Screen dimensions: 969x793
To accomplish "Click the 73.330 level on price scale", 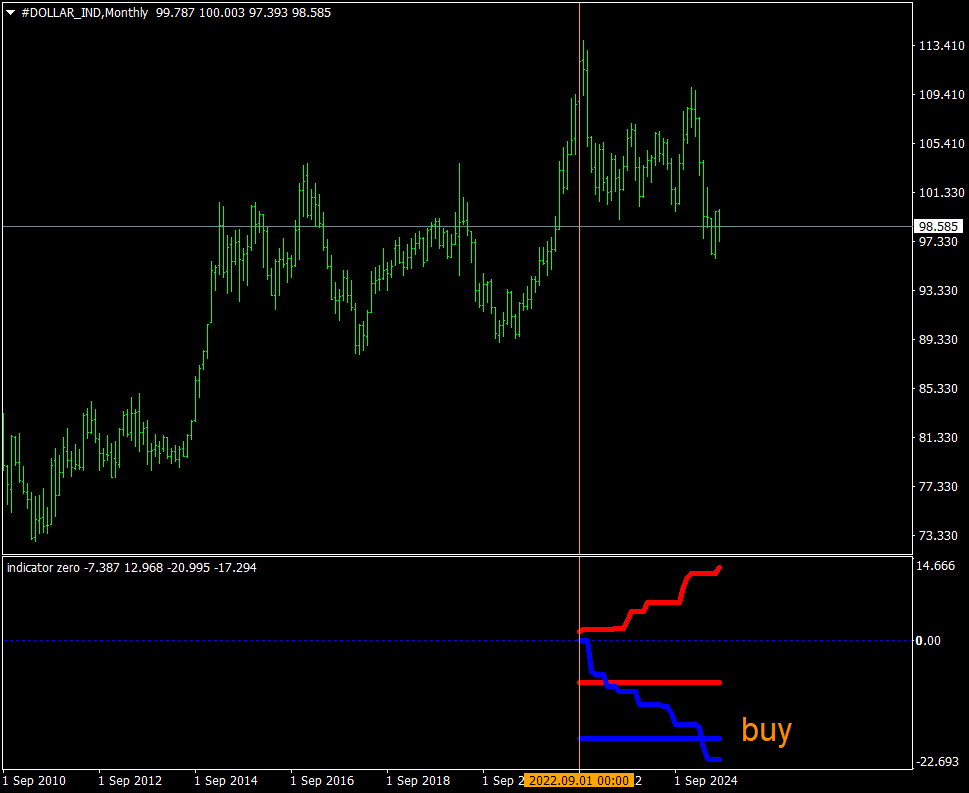I will [x=938, y=535].
